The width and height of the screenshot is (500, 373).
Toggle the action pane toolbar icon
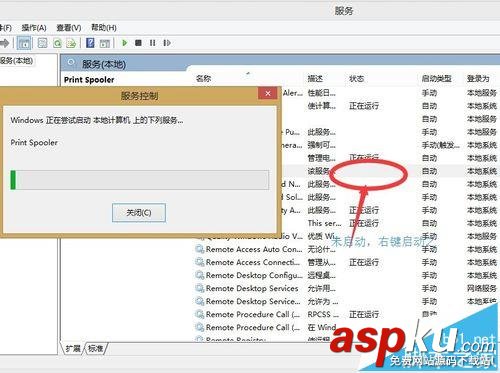pos(105,43)
